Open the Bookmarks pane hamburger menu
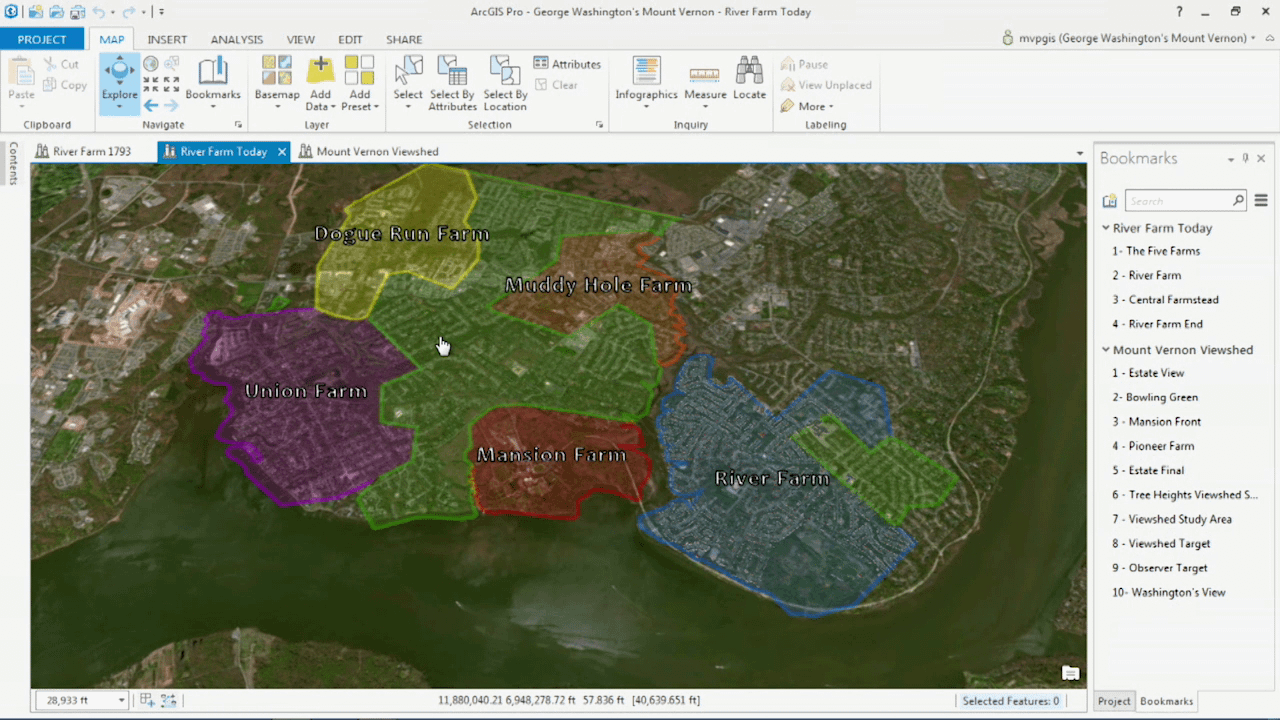 1261,201
